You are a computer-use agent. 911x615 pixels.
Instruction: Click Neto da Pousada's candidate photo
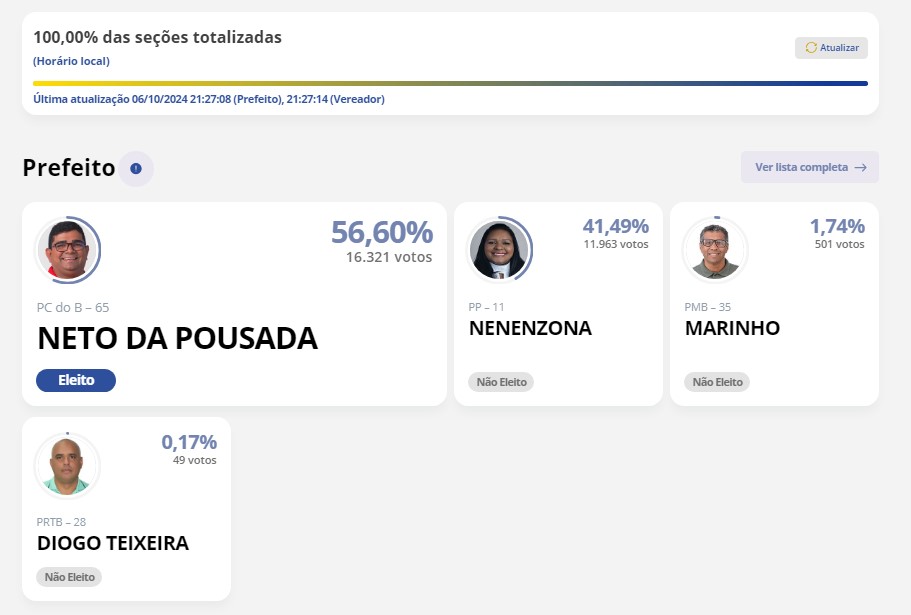[67, 250]
